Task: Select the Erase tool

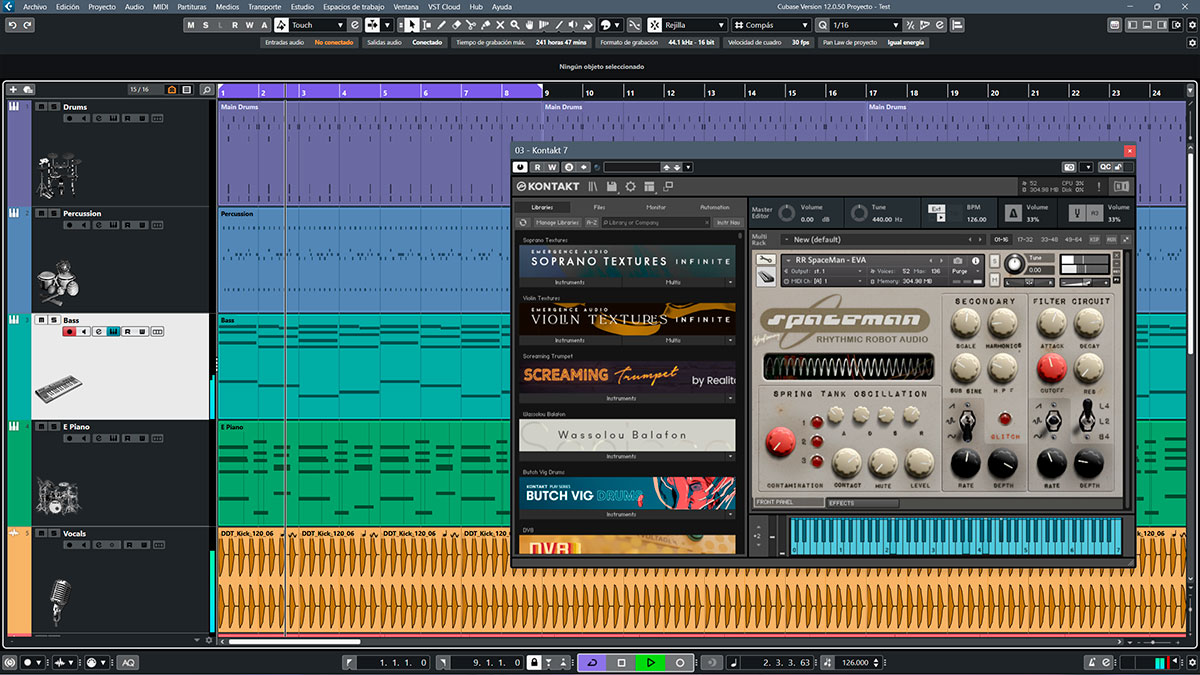Action: coord(456,25)
